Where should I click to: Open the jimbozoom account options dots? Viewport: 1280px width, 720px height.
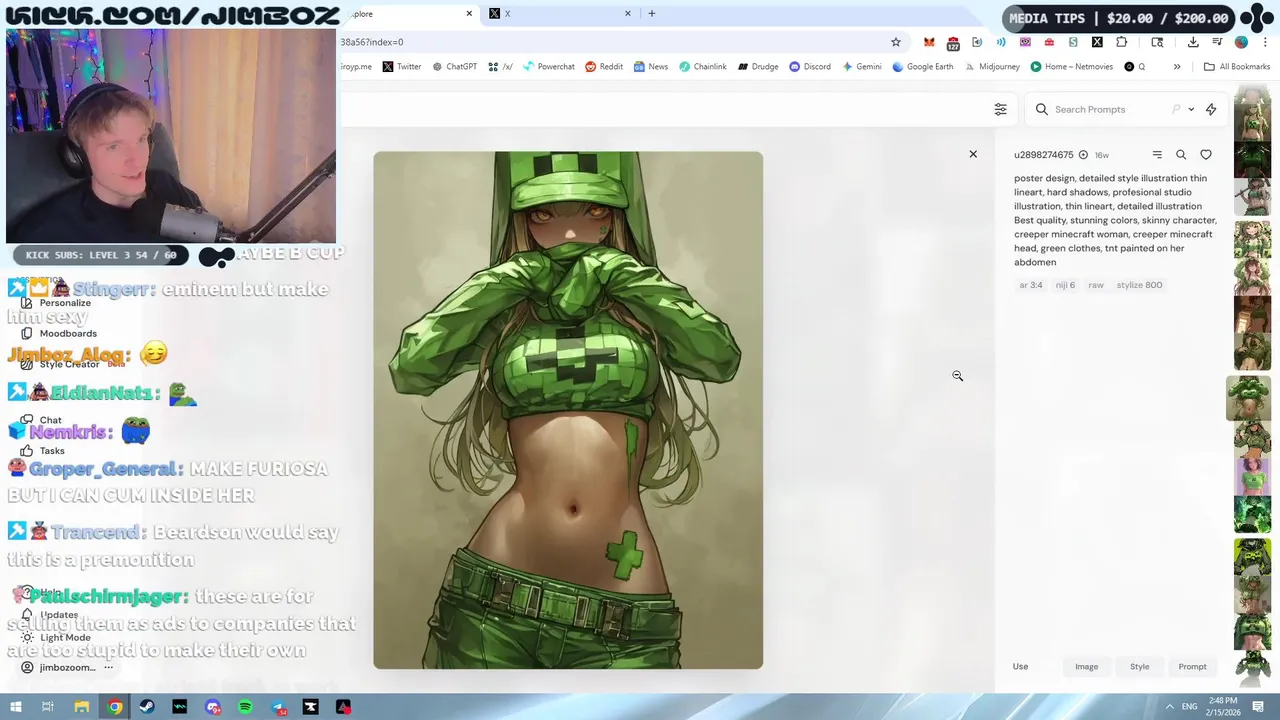pyautogui.click(x=108, y=668)
